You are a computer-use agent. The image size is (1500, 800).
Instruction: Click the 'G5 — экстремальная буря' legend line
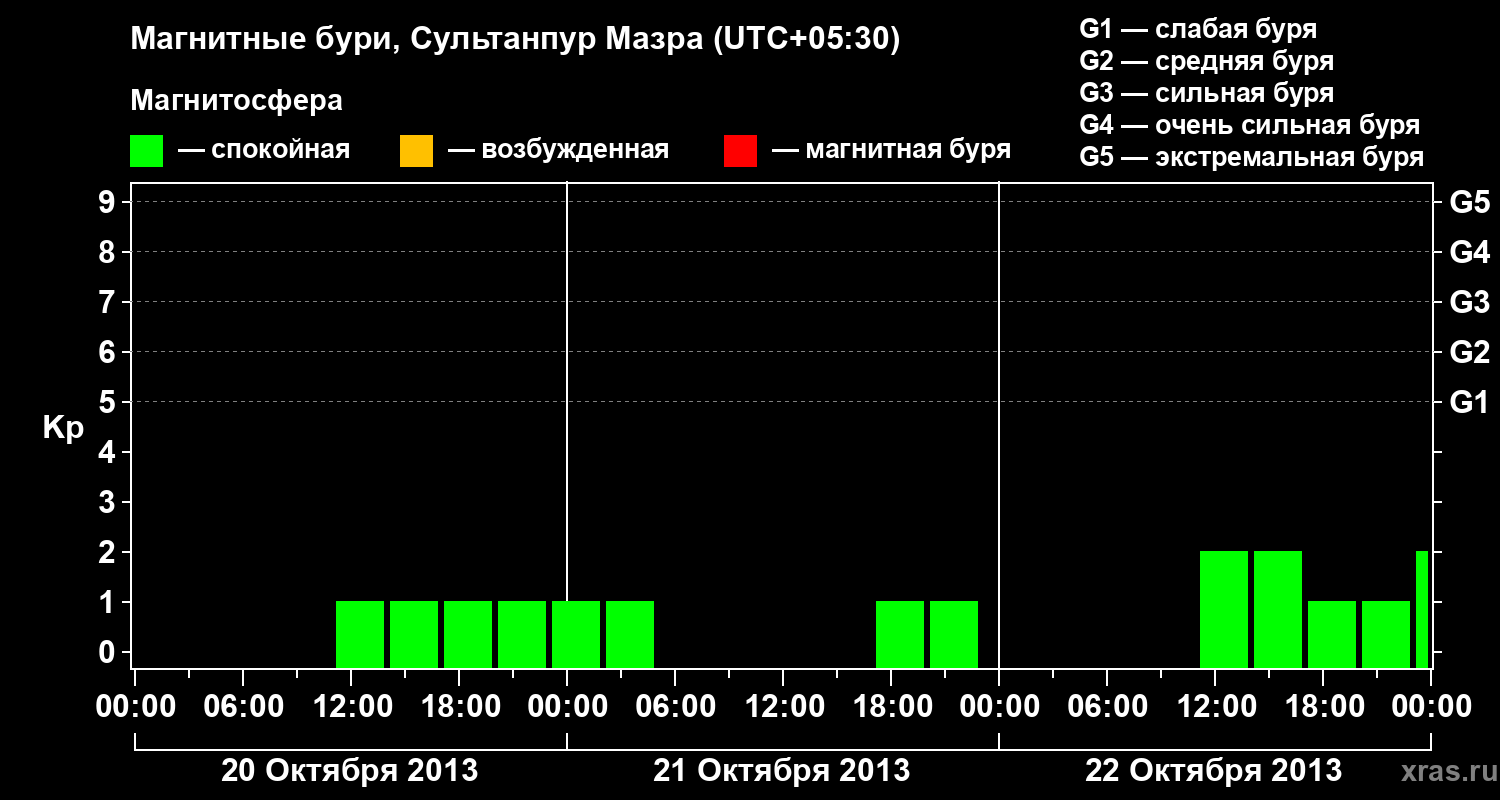click(x=1252, y=157)
